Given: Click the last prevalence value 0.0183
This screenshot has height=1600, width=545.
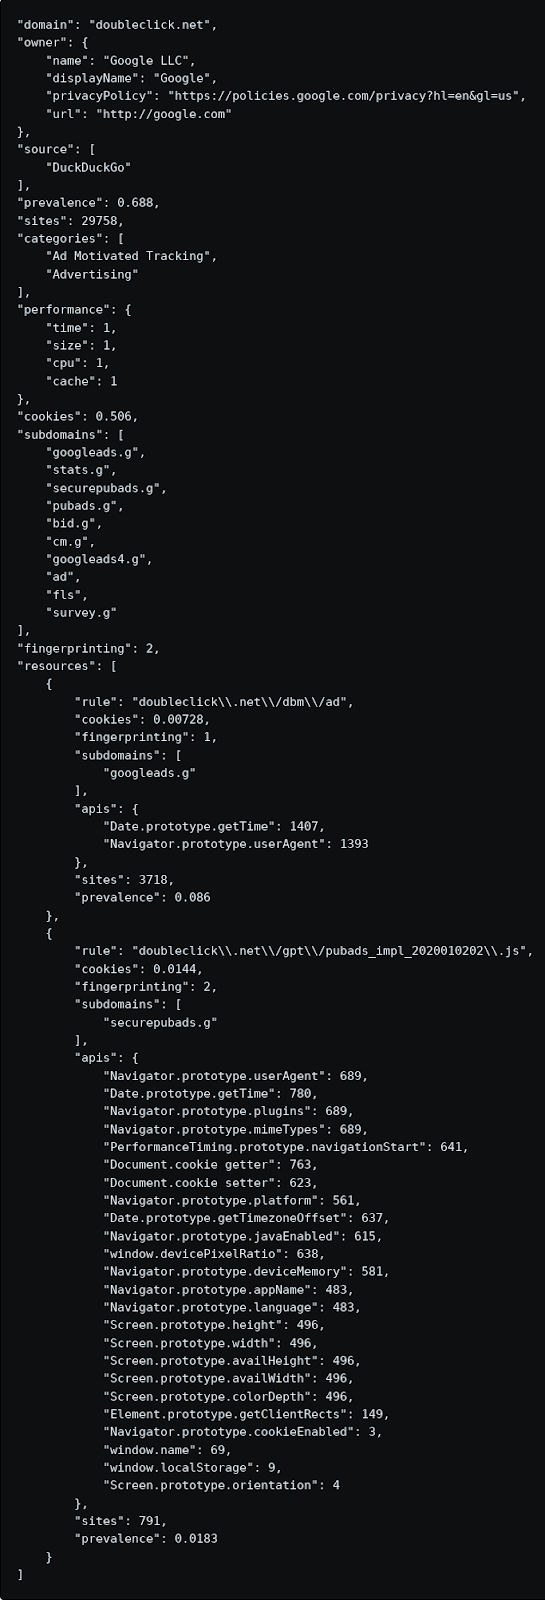Looking at the screenshot, I should [x=196, y=1539].
